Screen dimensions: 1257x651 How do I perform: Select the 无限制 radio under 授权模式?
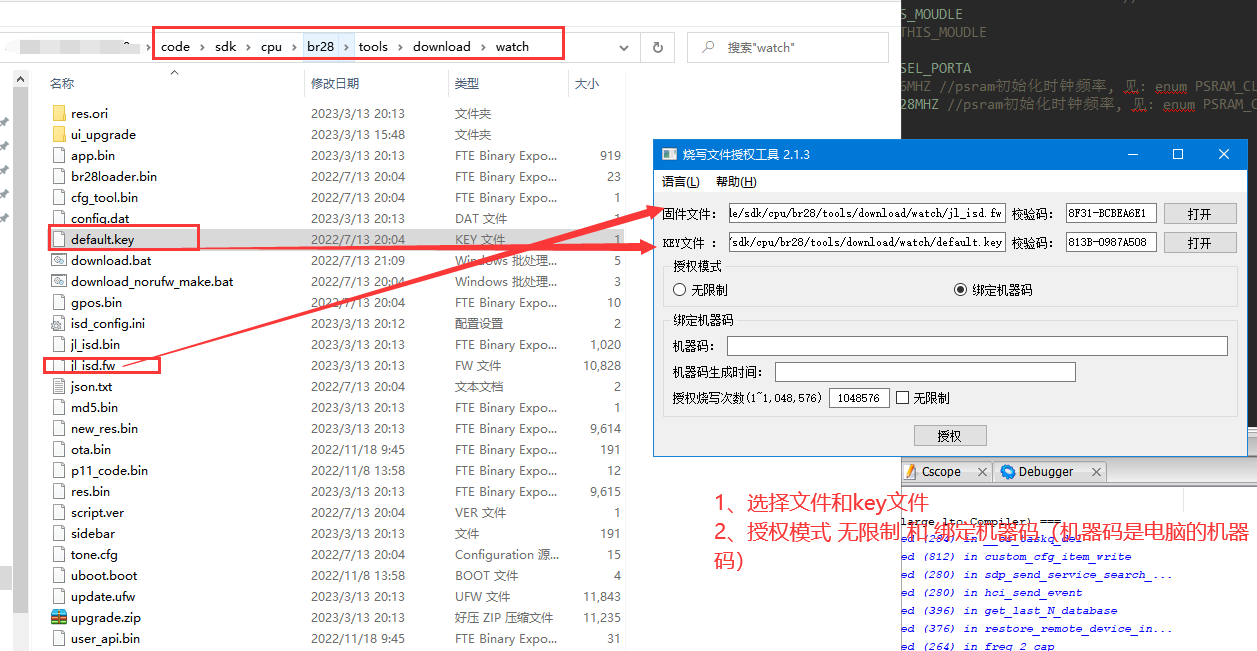click(x=680, y=290)
